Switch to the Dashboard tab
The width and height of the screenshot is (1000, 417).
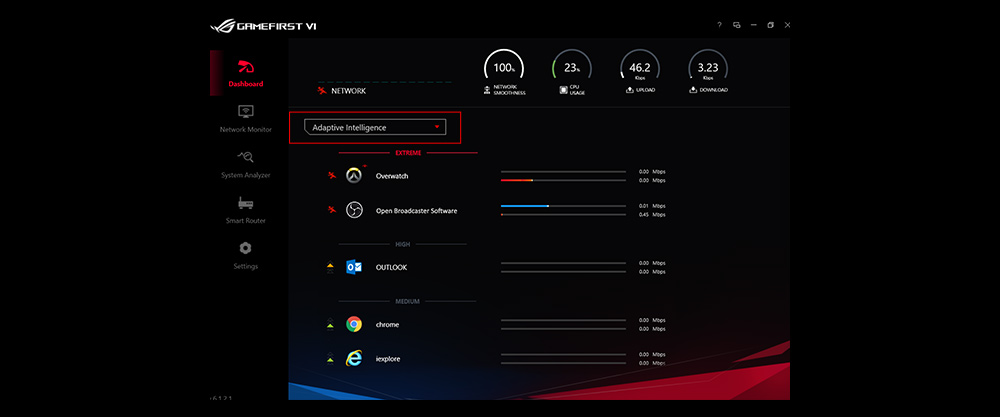pos(245,72)
